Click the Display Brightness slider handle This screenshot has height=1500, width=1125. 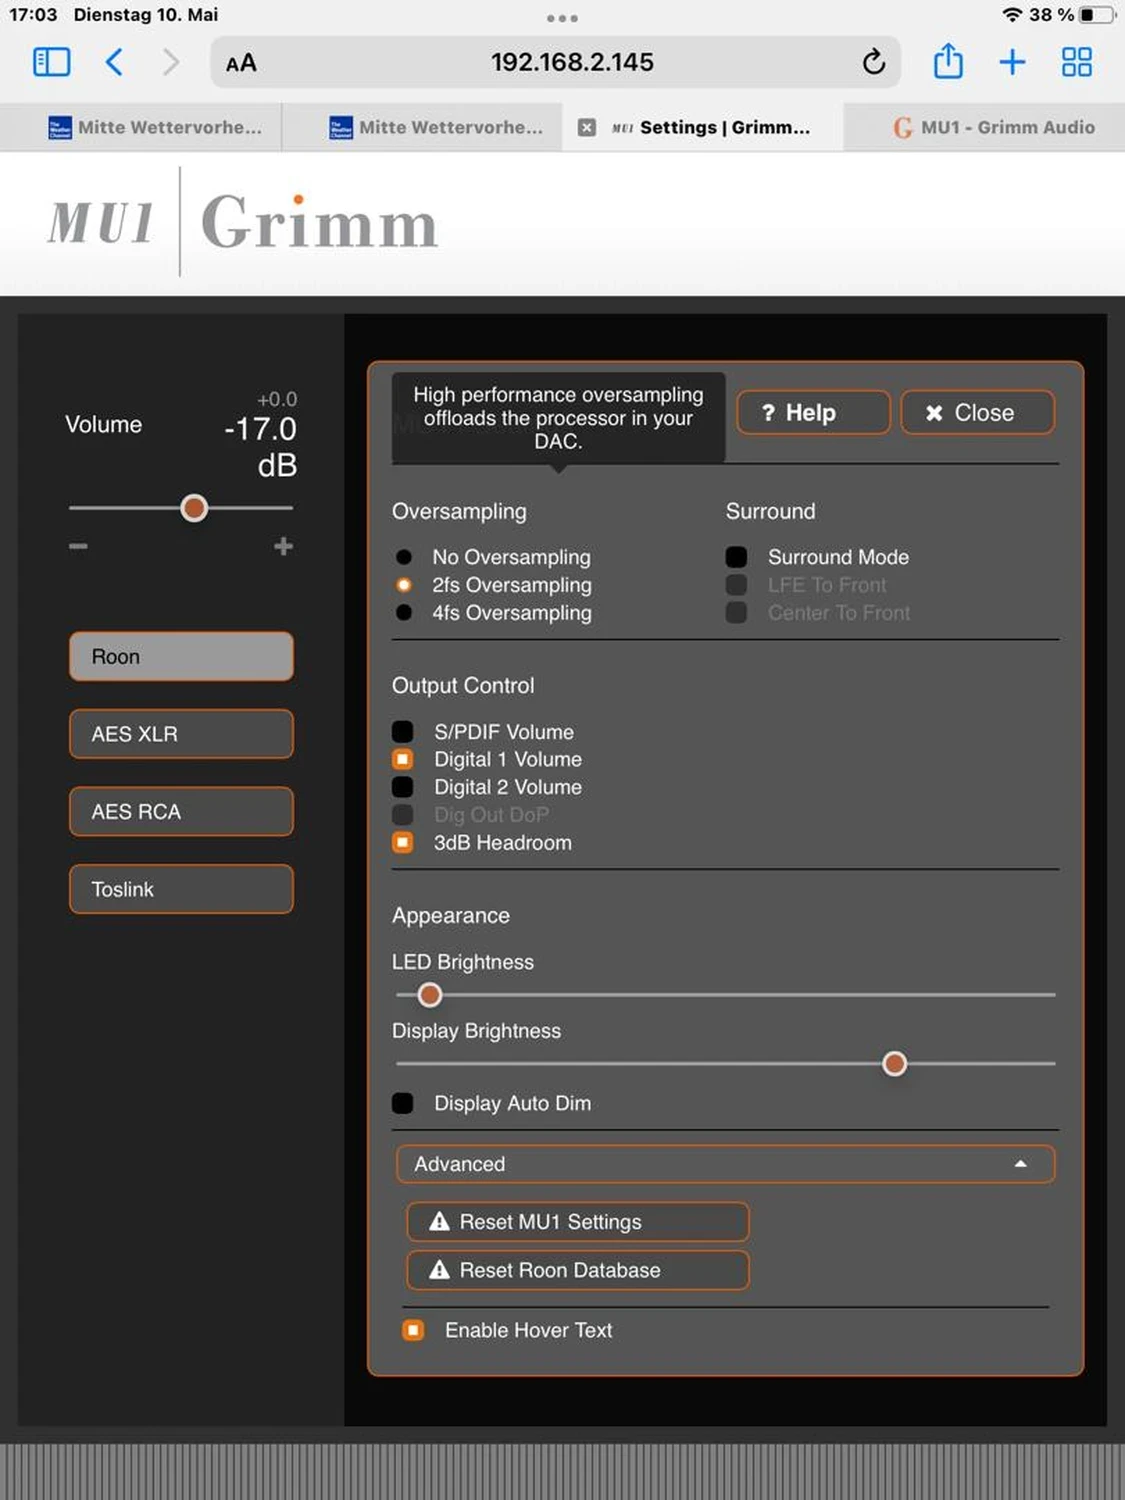[x=894, y=1064]
